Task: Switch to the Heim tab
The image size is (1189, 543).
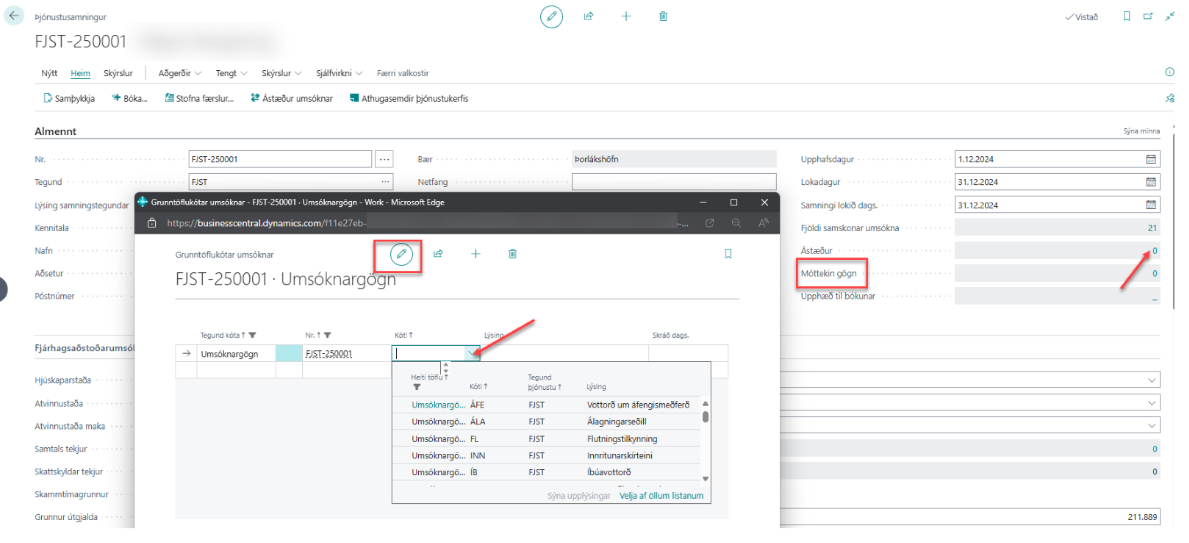Action: pyautogui.click(x=80, y=73)
